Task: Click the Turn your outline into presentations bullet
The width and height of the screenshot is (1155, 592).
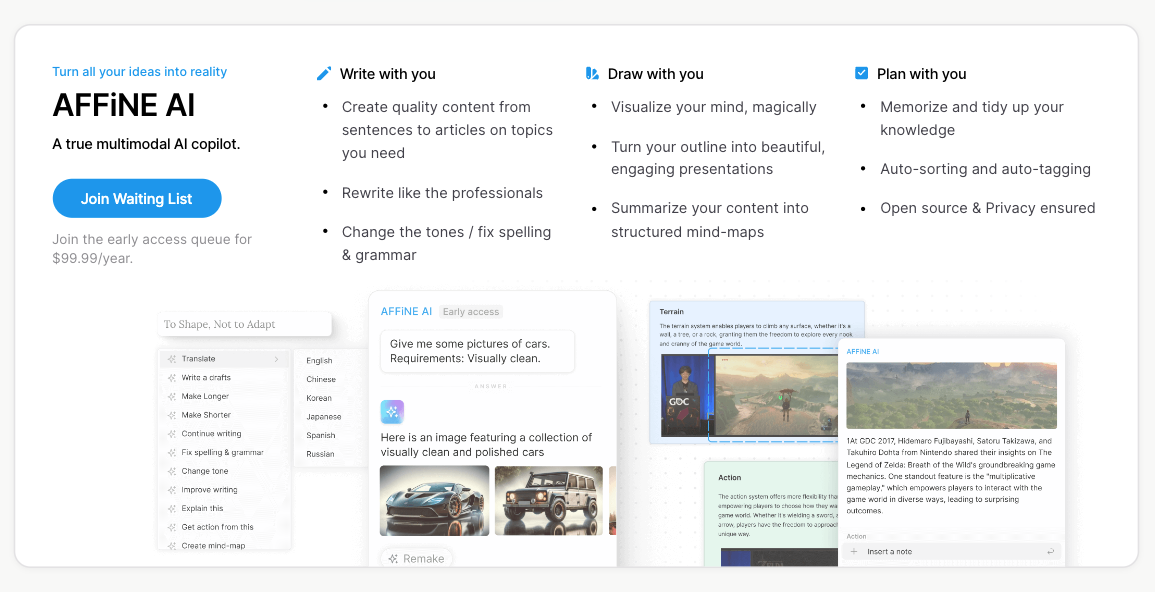Action: tap(718, 158)
